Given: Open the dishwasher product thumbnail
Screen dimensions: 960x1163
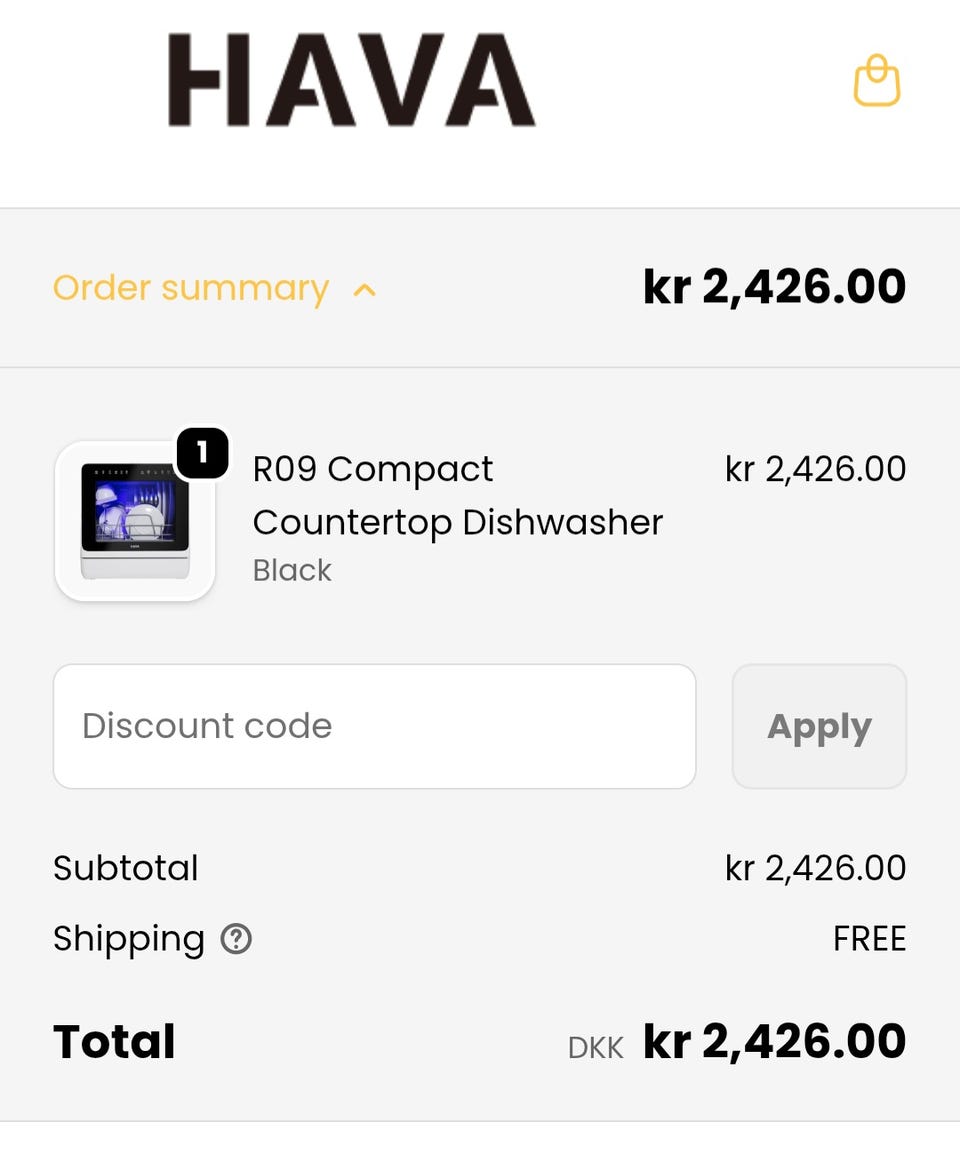Looking at the screenshot, I should pos(135,521).
